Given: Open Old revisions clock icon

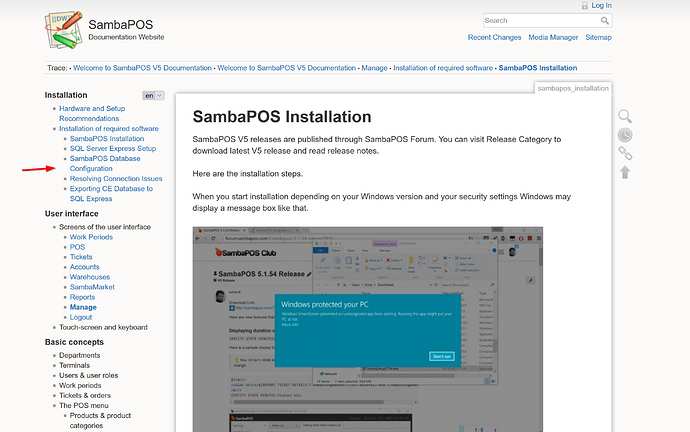Looking at the screenshot, I should click(625, 135).
